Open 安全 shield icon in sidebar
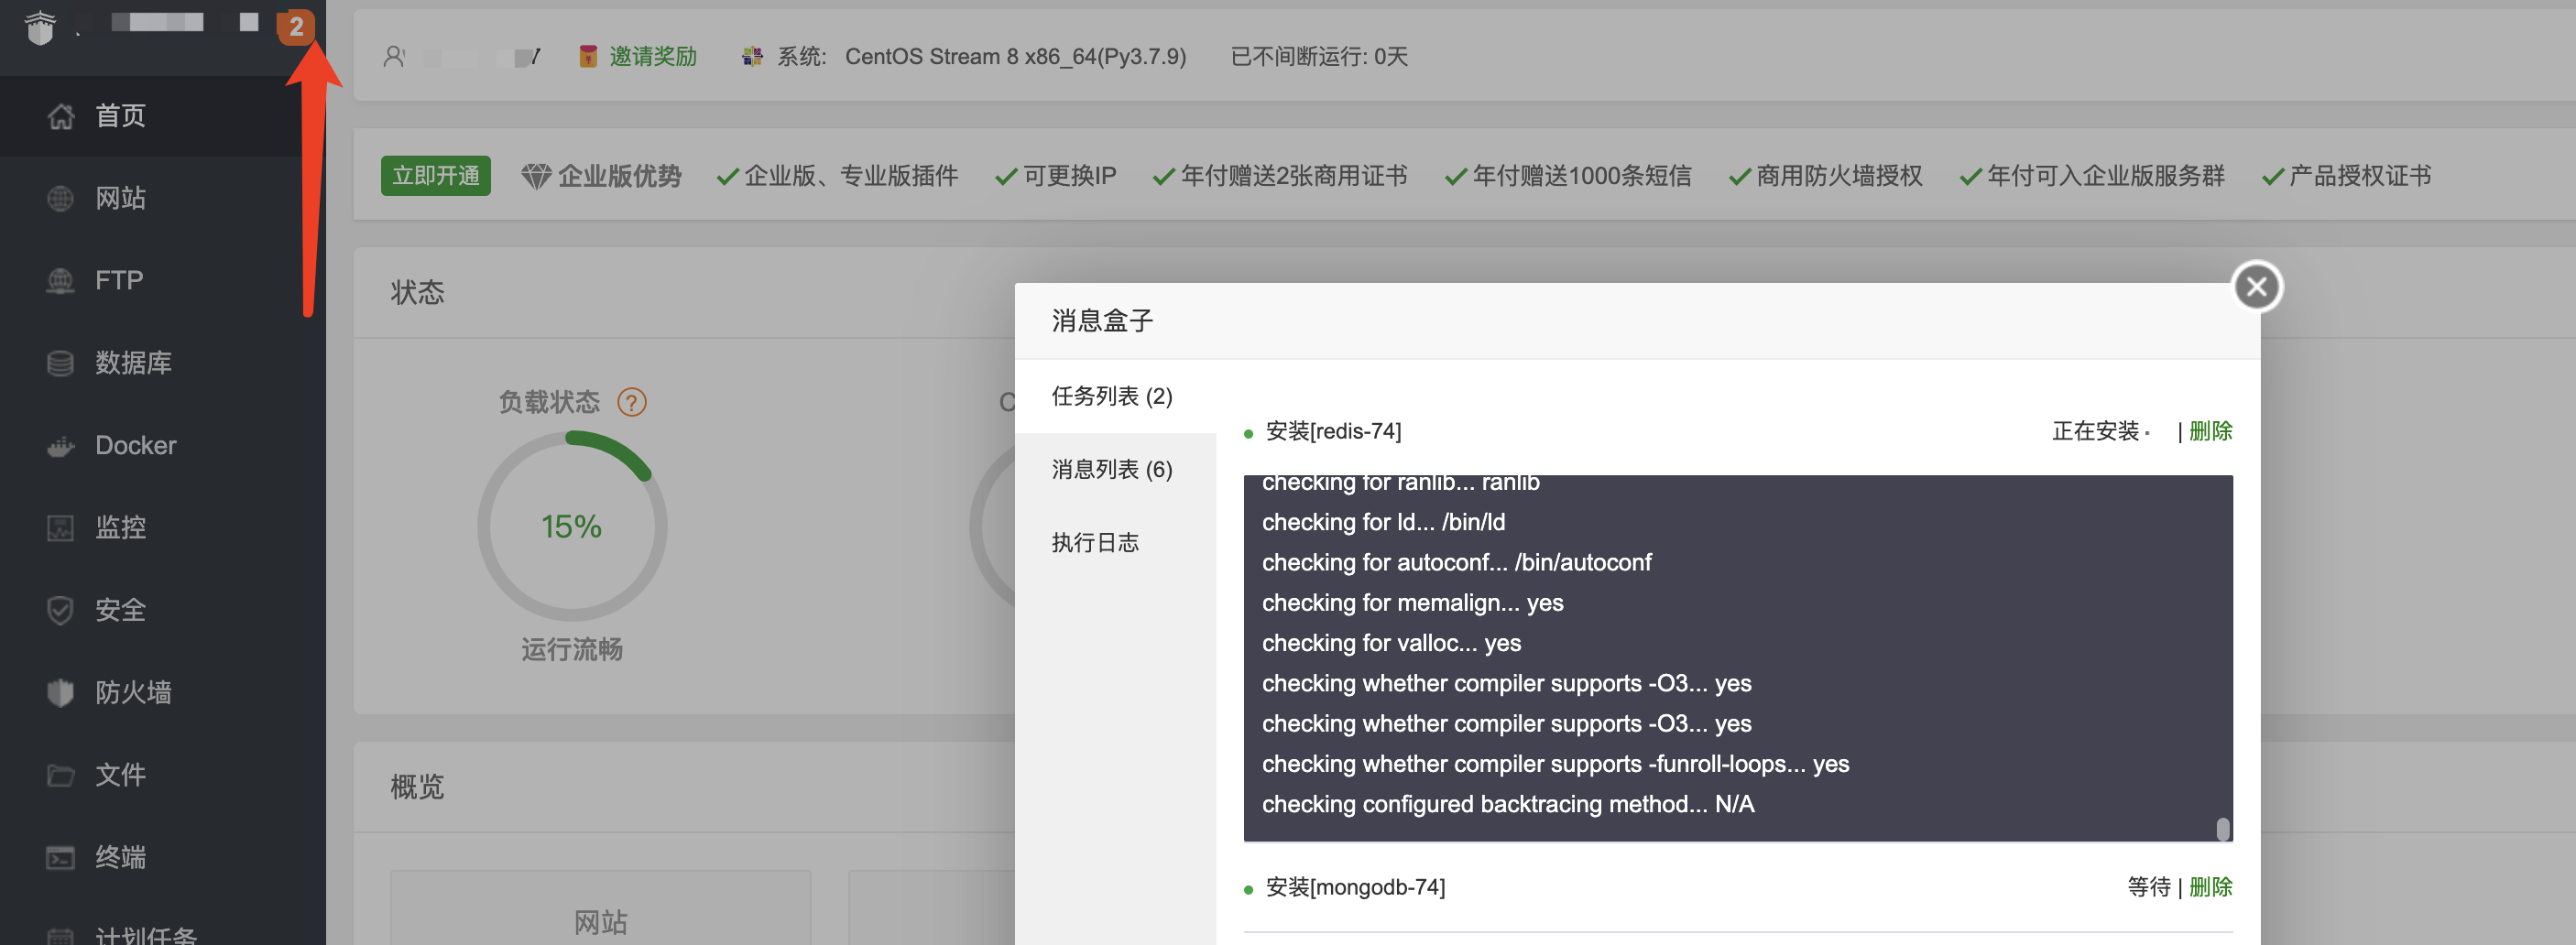The image size is (2576, 945). pyautogui.click(x=61, y=610)
